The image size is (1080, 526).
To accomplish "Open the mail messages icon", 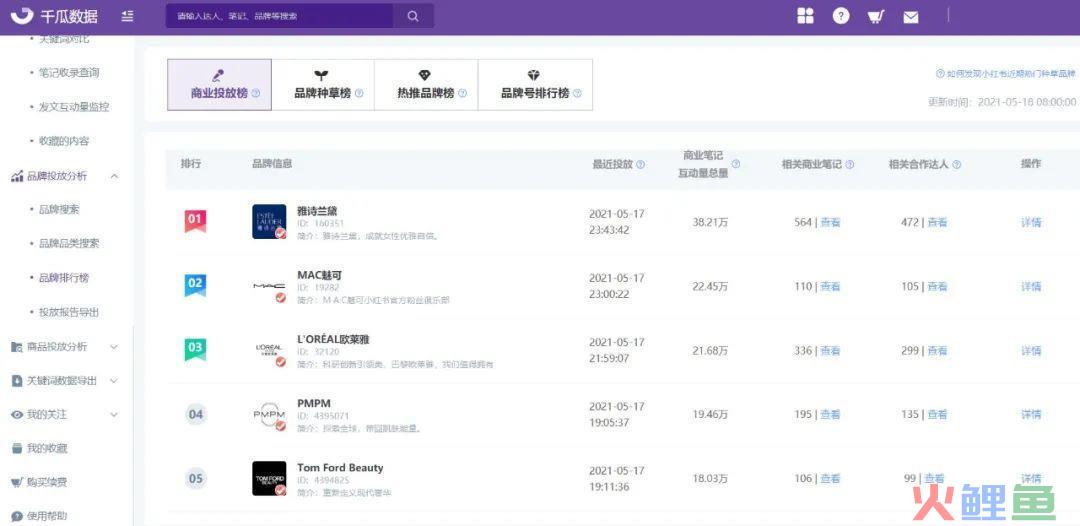I will point(911,17).
